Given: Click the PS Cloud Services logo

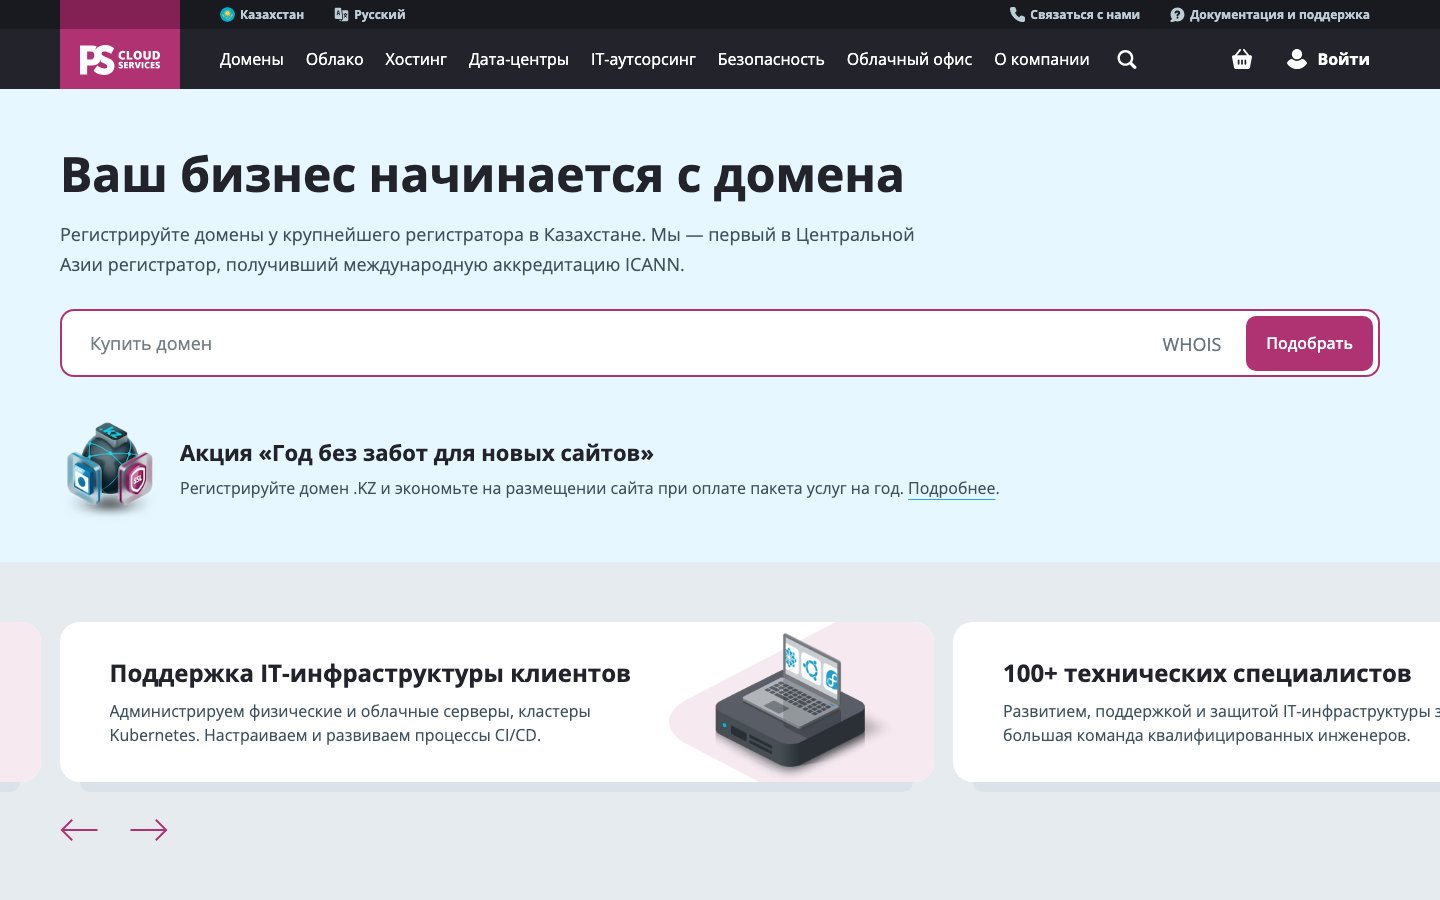Looking at the screenshot, I should click(x=120, y=59).
